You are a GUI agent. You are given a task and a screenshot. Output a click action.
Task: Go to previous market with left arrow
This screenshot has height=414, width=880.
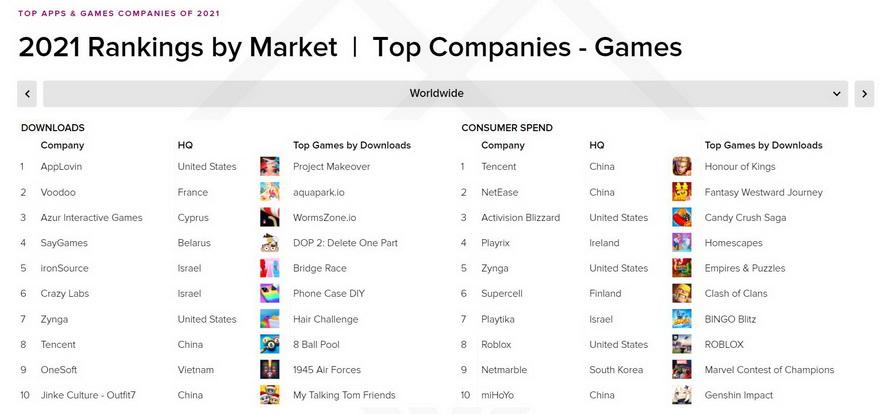click(x=28, y=93)
